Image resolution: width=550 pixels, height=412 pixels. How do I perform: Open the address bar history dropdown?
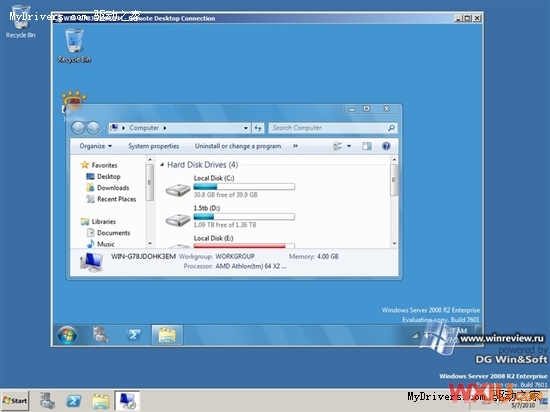[x=246, y=128]
